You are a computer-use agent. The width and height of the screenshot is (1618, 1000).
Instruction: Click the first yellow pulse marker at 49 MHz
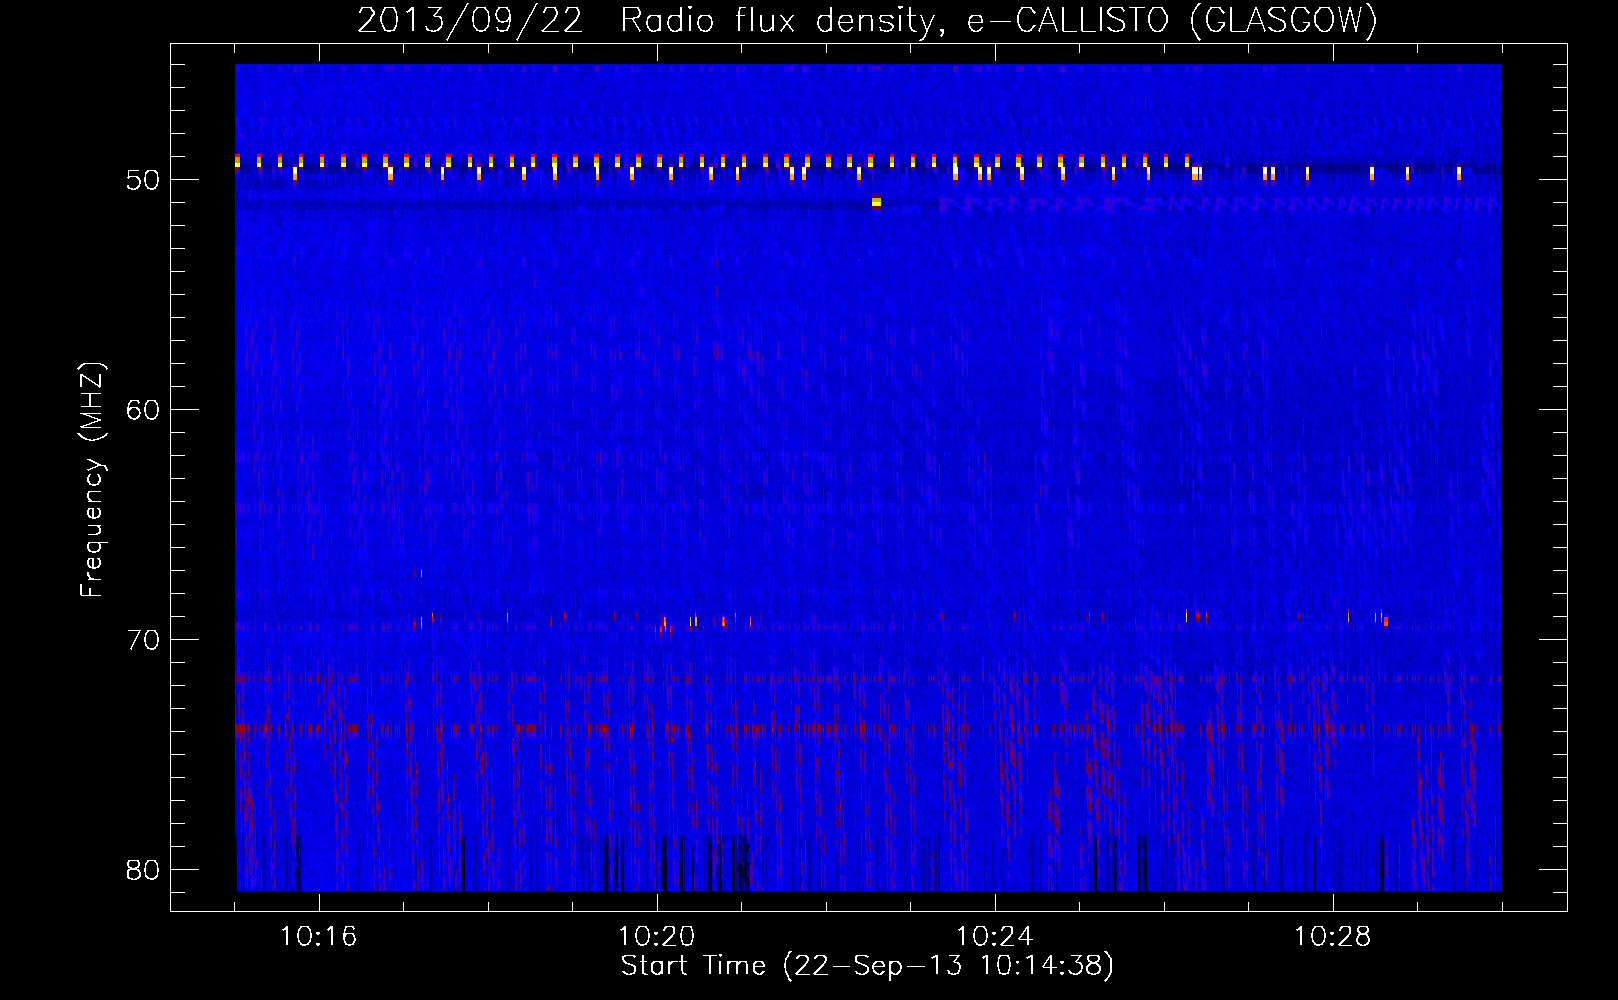238,161
